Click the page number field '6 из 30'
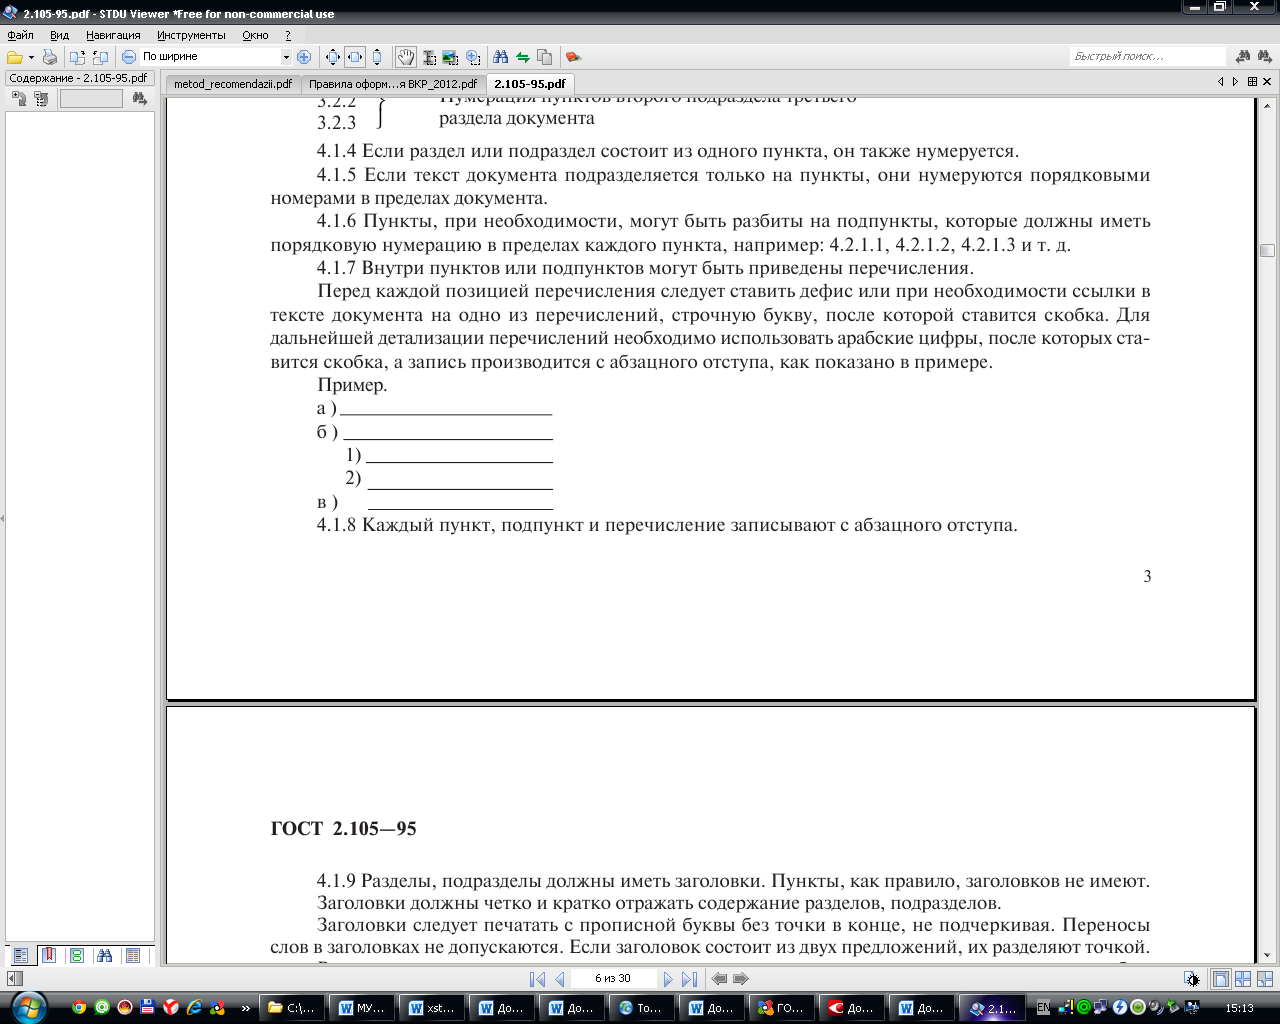Screen dimensions: 1280x1024 point(613,979)
